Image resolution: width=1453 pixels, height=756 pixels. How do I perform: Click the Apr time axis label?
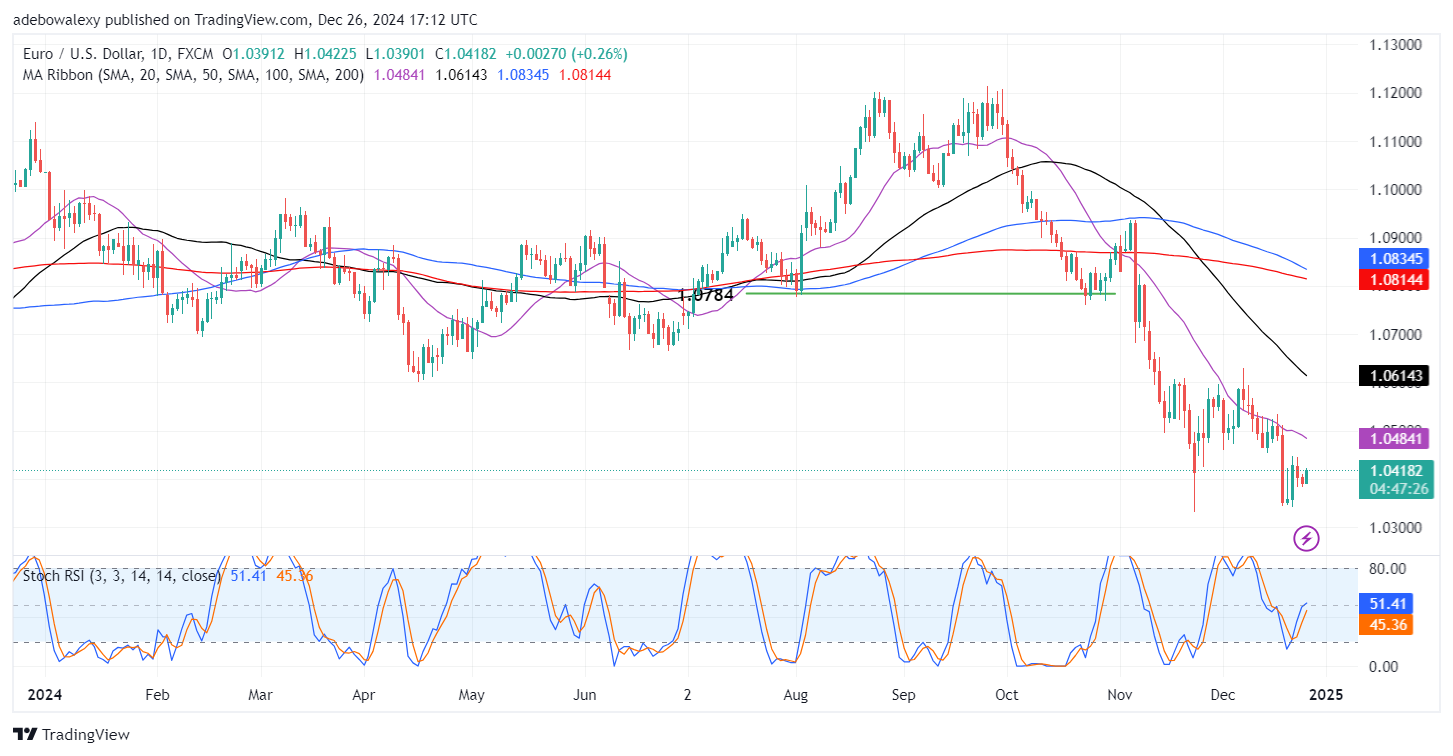point(364,694)
